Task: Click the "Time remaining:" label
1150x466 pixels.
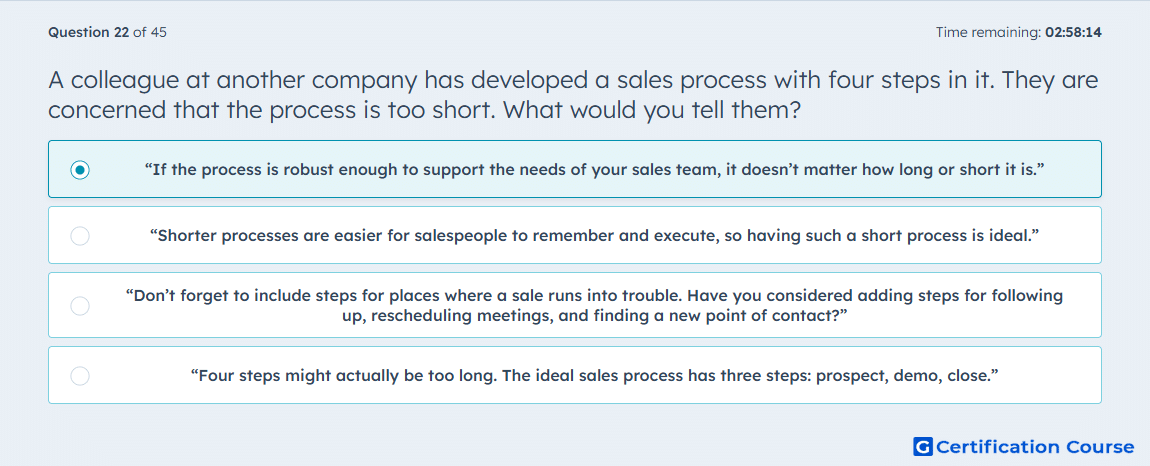Action: tap(988, 32)
